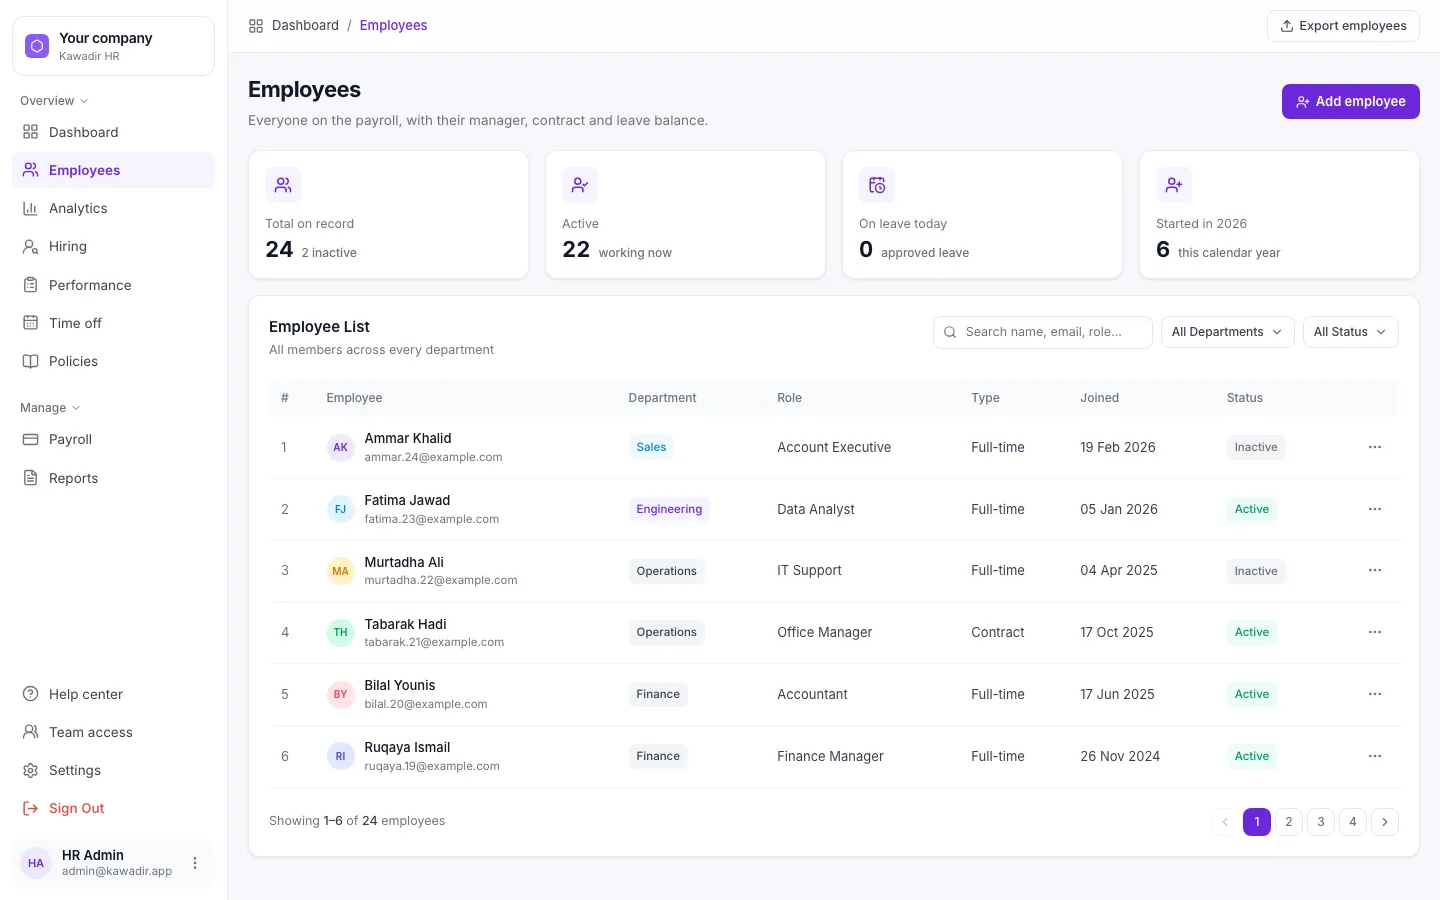The image size is (1440, 900).
Task: Click the Total on record card icon
Action: pos(283,185)
